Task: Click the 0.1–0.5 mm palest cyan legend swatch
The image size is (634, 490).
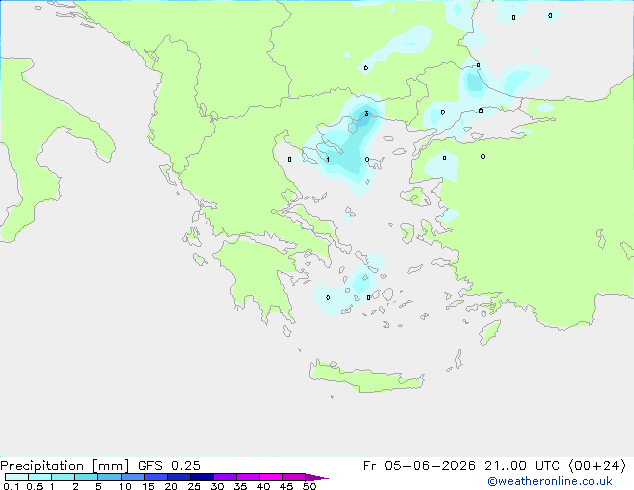Action: tap(17, 477)
